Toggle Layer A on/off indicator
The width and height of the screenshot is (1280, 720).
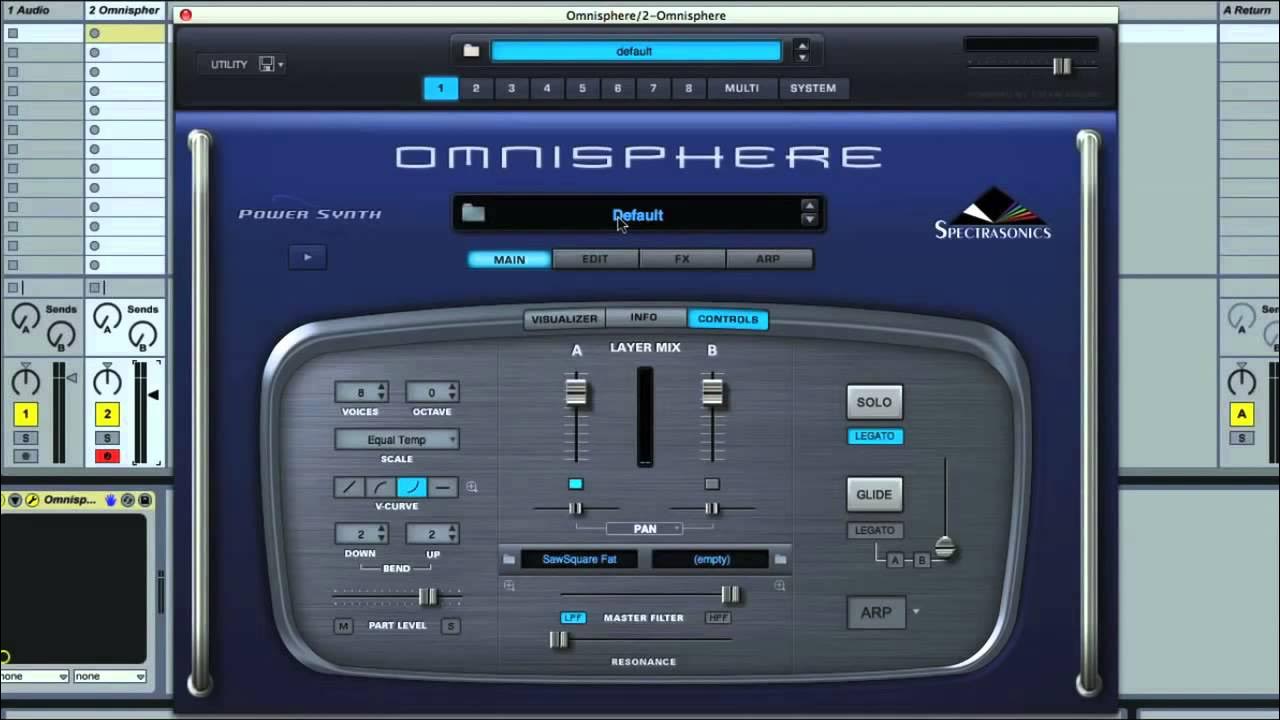pyautogui.click(x=575, y=484)
